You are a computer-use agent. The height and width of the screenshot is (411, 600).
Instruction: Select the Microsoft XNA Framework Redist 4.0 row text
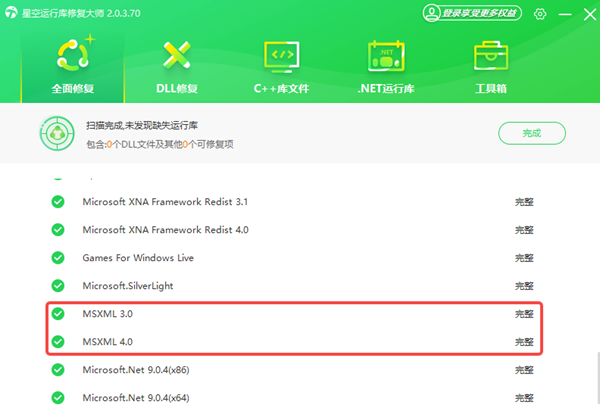(165, 230)
